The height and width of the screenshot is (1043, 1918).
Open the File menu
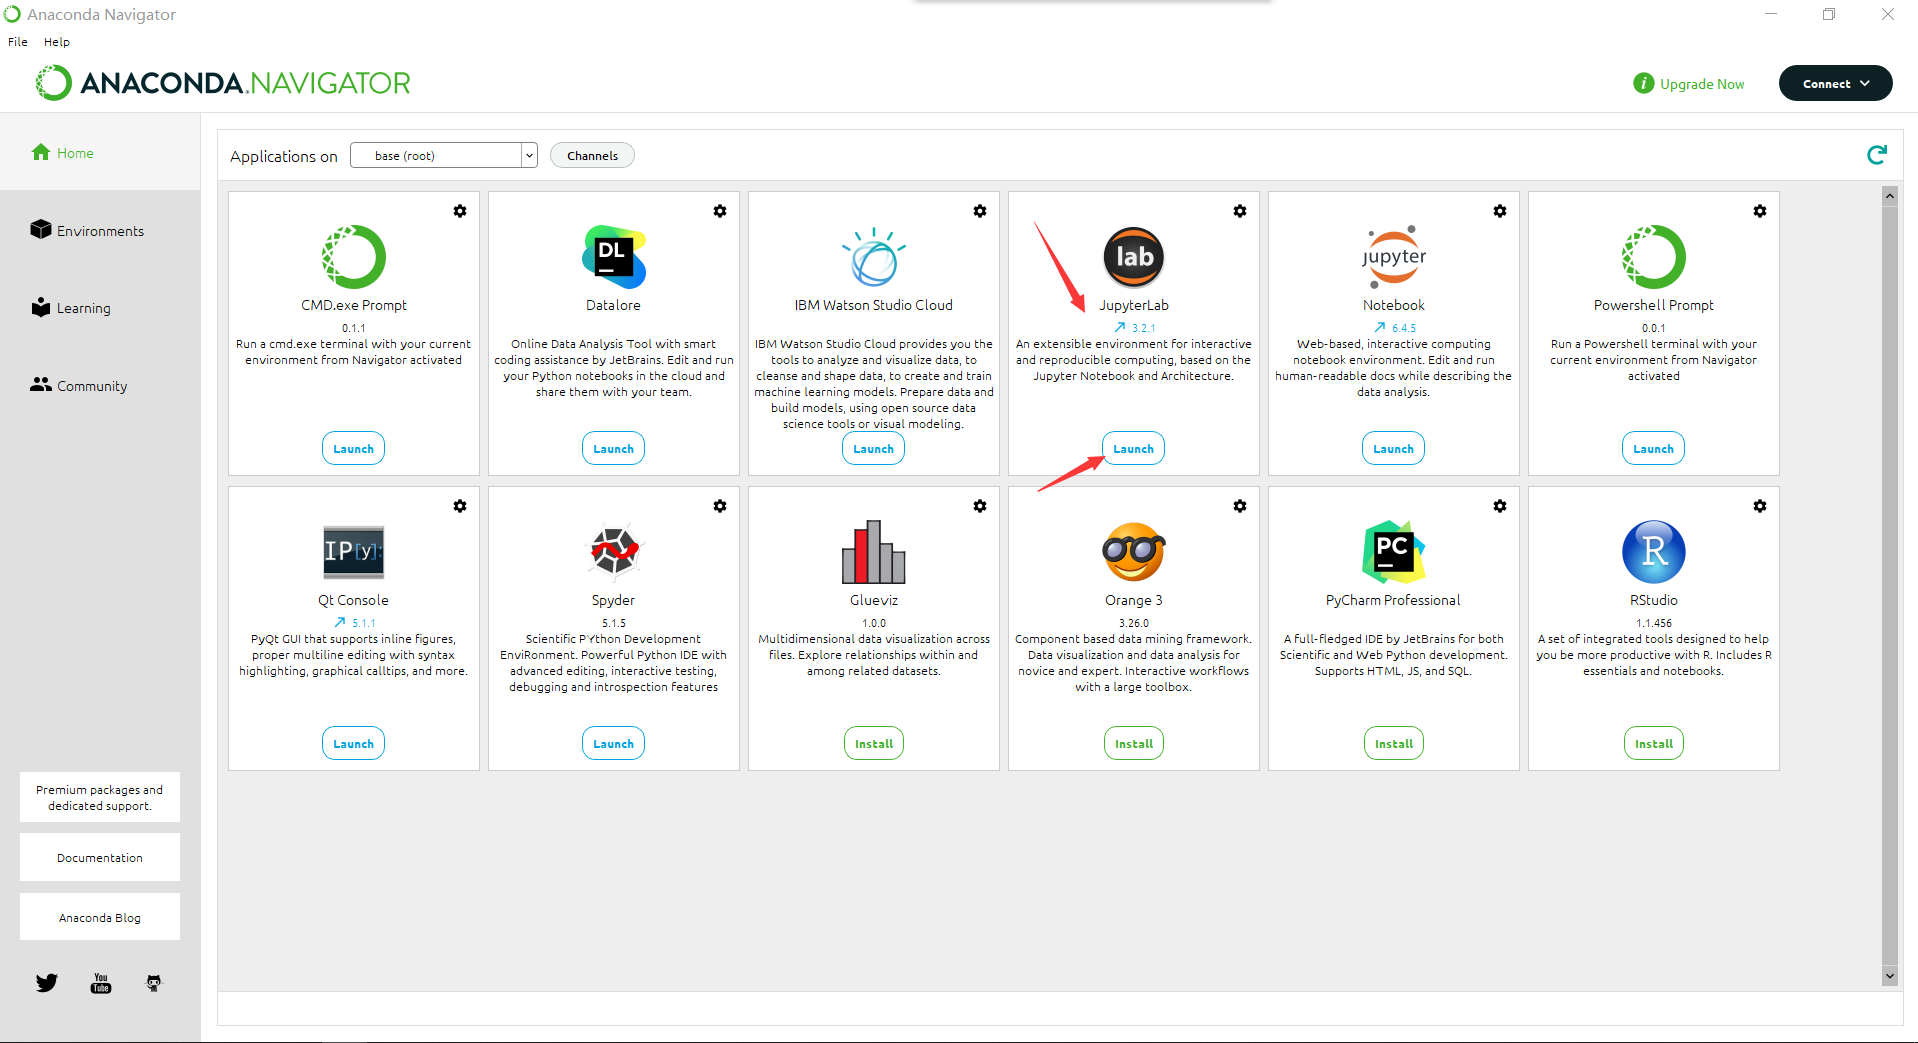coord(18,42)
